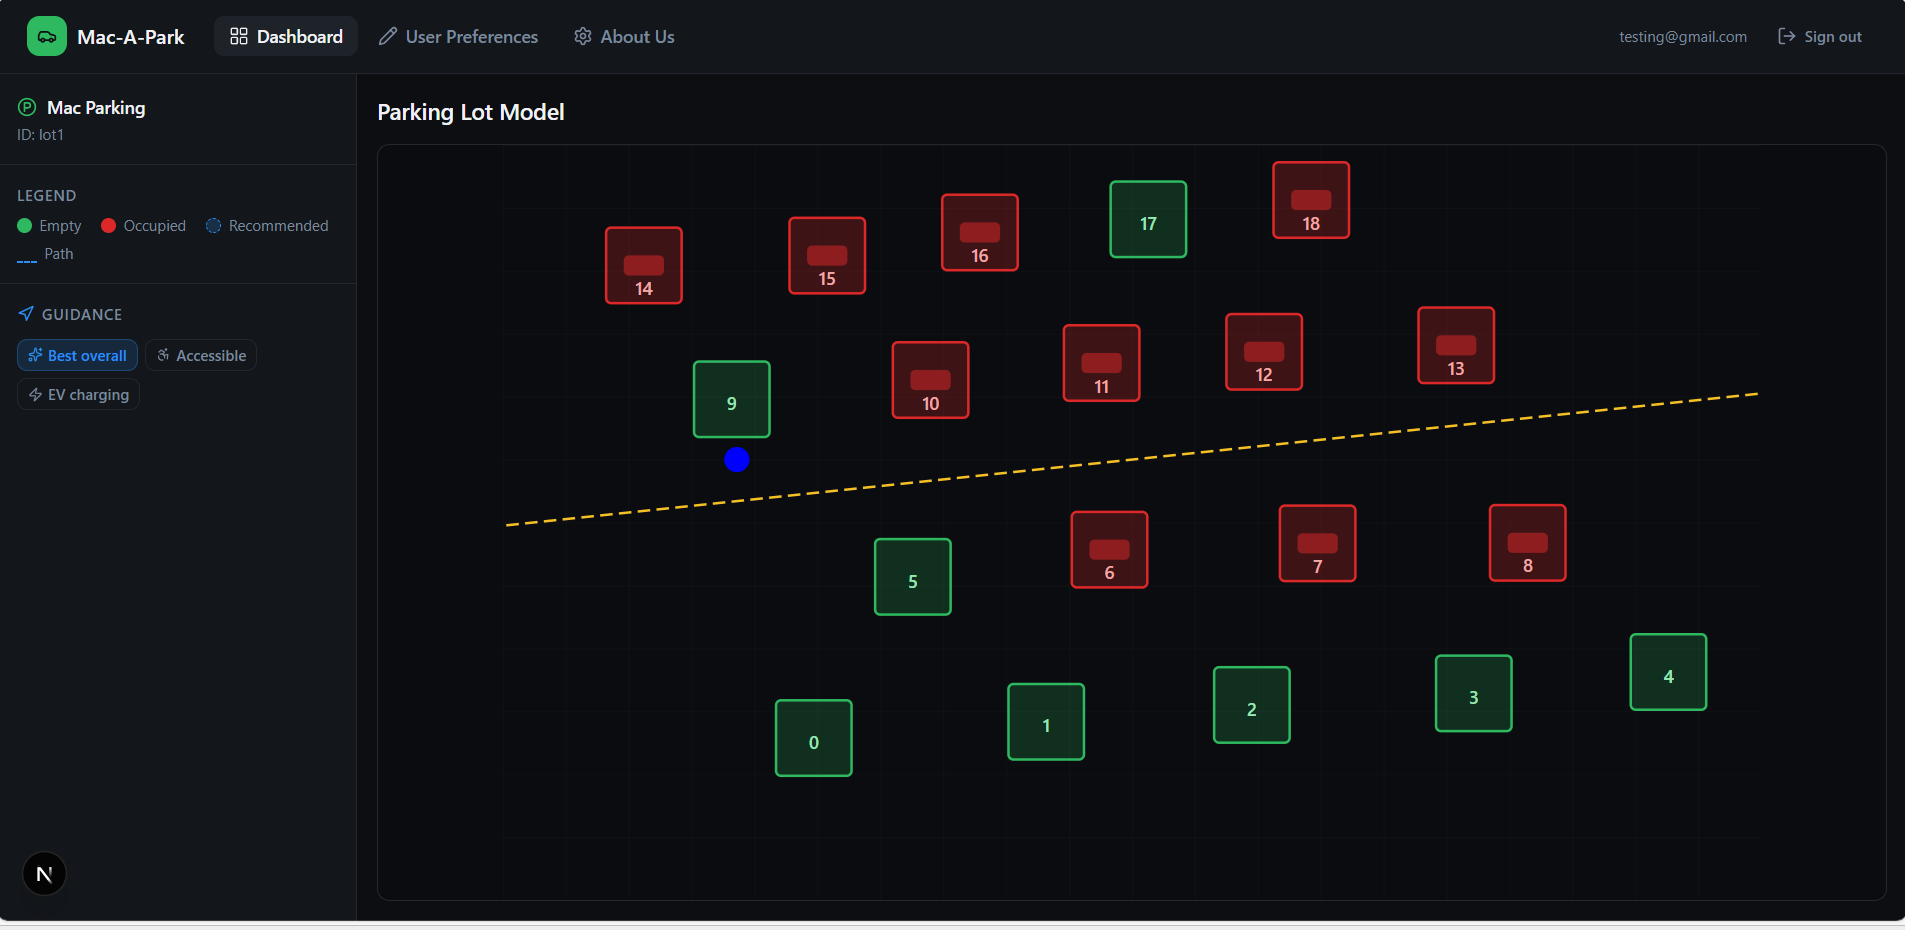The height and width of the screenshot is (930, 1905).
Task: Select empty parking spot 17
Action: tap(1149, 219)
